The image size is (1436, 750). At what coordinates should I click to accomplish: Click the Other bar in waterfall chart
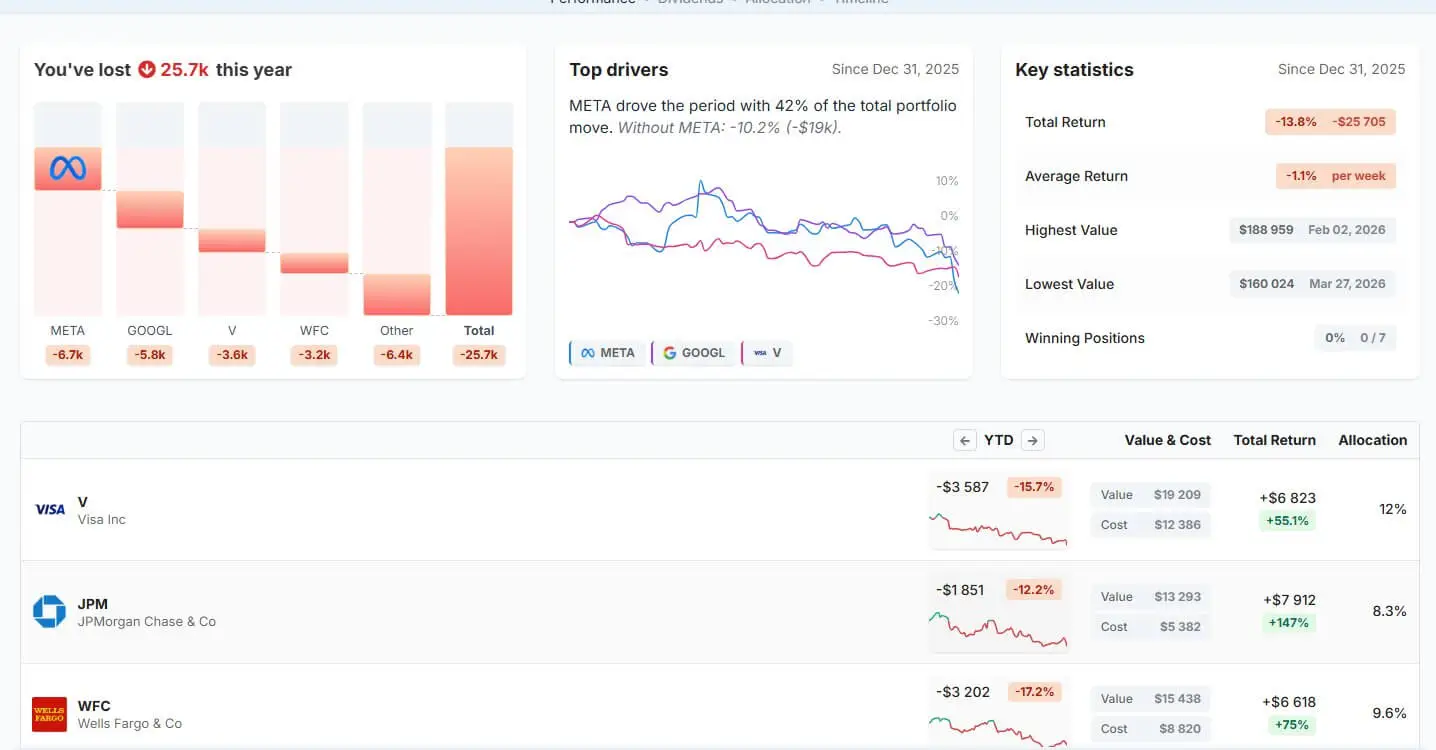click(397, 295)
